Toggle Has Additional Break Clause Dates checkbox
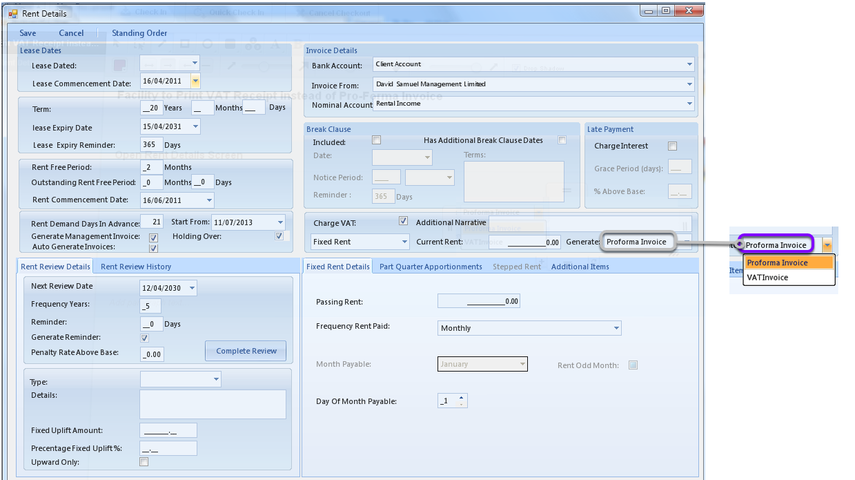 562,140
